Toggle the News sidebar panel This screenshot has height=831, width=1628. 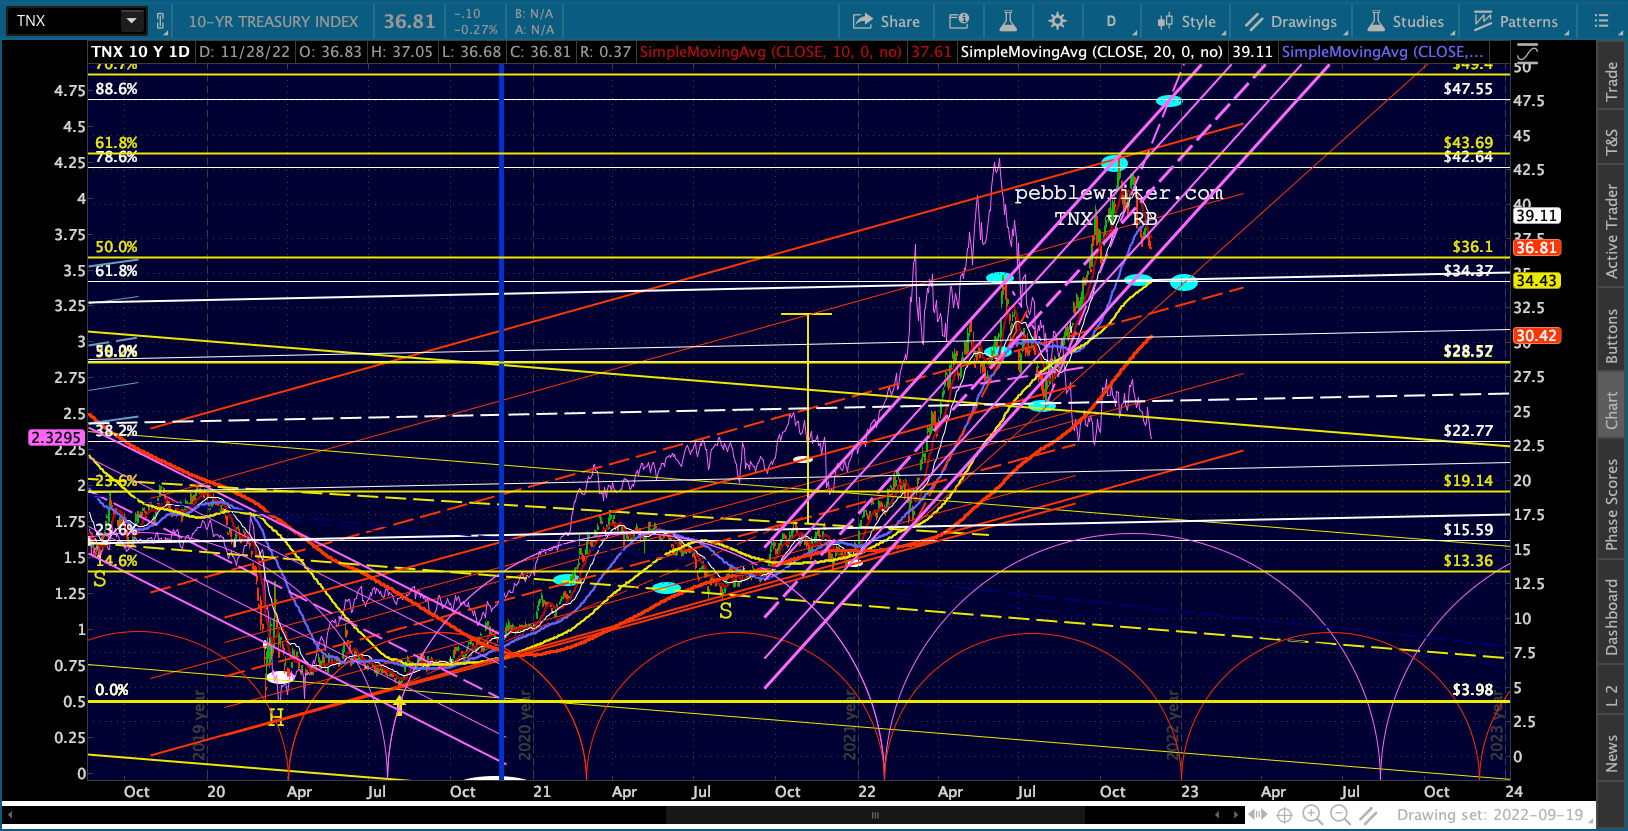1612,753
